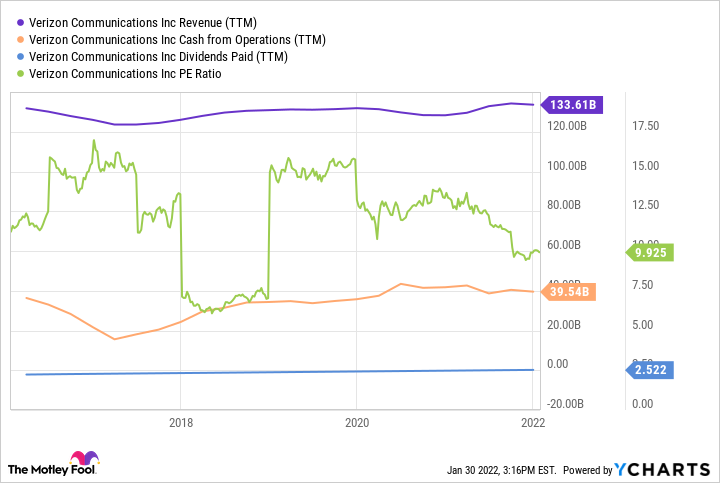The image size is (720, 483).
Task: Click the 120.00B left axis label
Action: tap(568, 125)
